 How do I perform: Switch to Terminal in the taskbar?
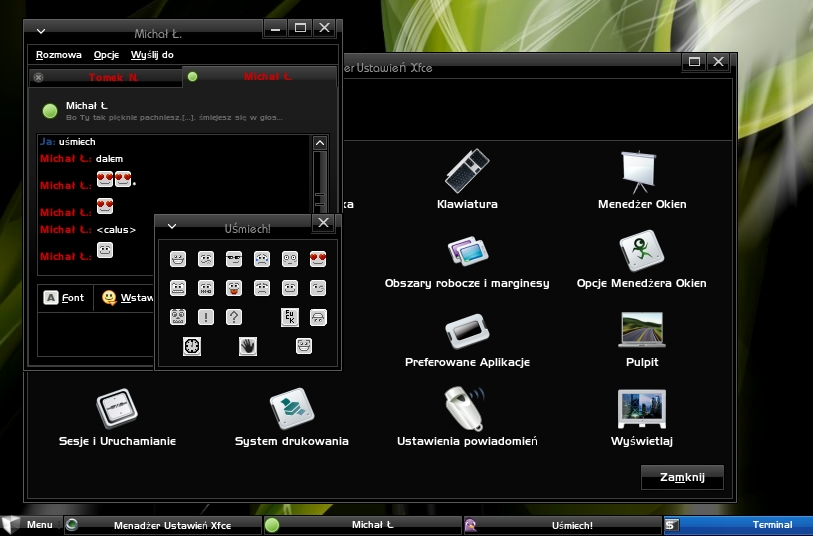tap(738, 525)
